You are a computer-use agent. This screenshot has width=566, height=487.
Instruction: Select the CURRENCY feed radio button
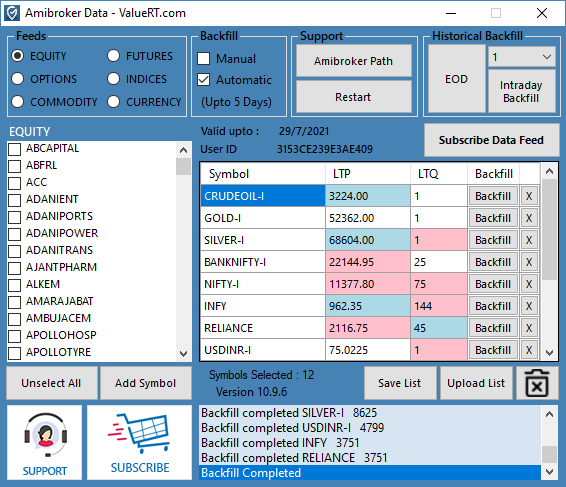pos(113,102)
